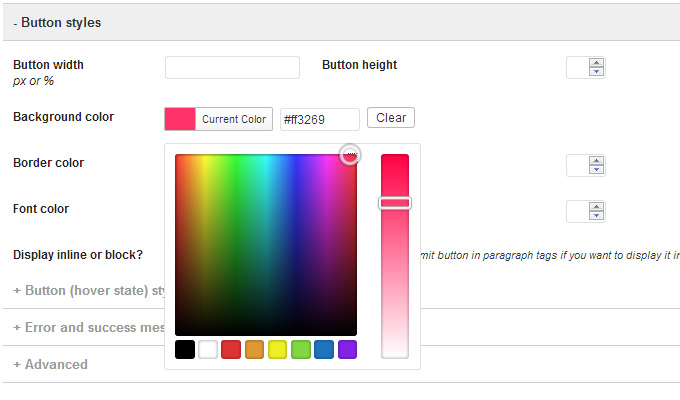Select the yellow preset swatch
Viewport: 680px width, 400px height.
click(278, 349)
